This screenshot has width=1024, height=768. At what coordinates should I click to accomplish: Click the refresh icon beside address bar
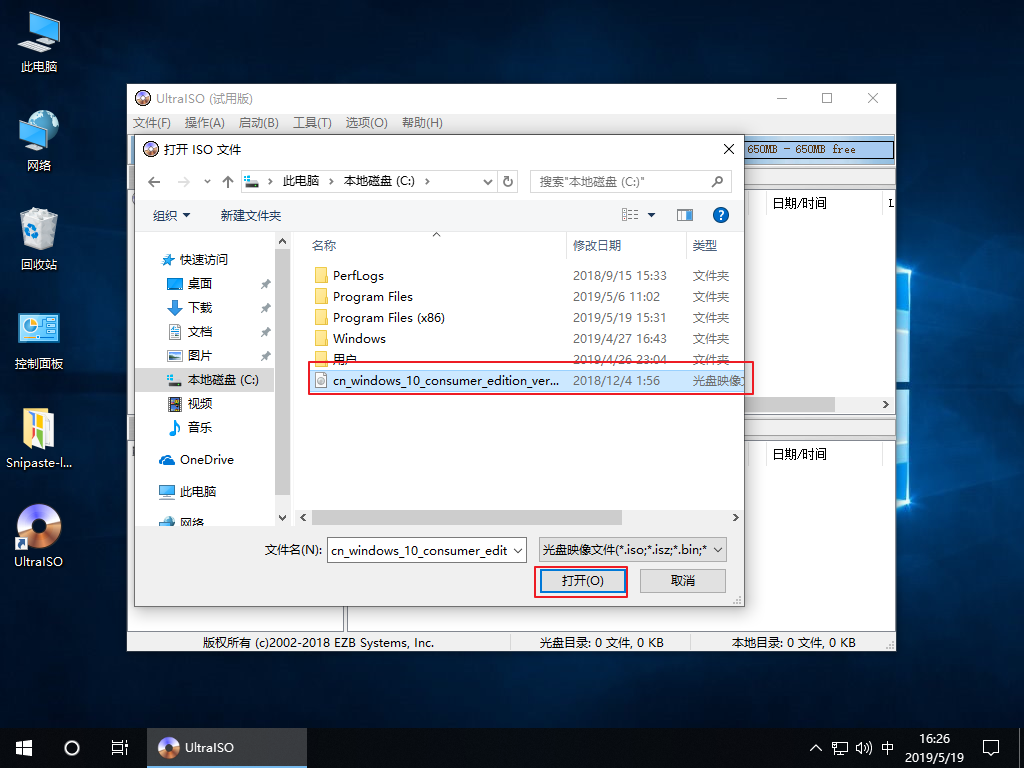point(508,181)
